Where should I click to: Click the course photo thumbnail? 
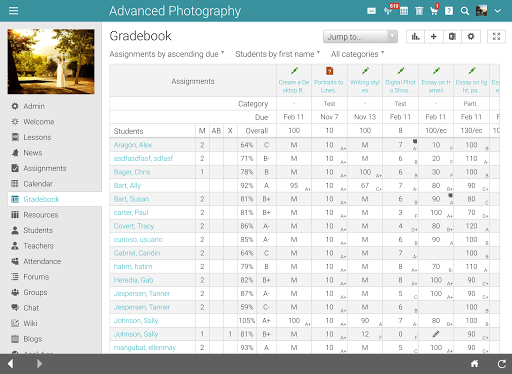pos(51,61)
